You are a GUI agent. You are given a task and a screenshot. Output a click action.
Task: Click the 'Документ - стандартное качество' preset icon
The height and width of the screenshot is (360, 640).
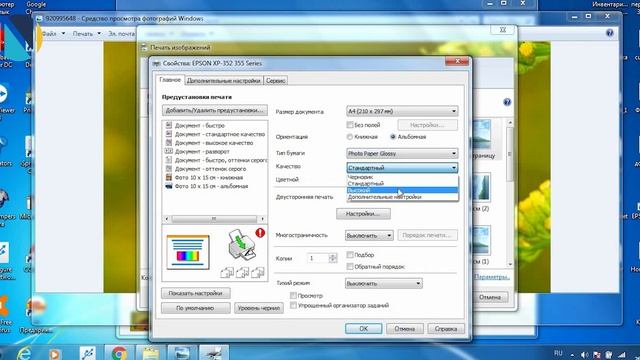click(x=169, y=134)
